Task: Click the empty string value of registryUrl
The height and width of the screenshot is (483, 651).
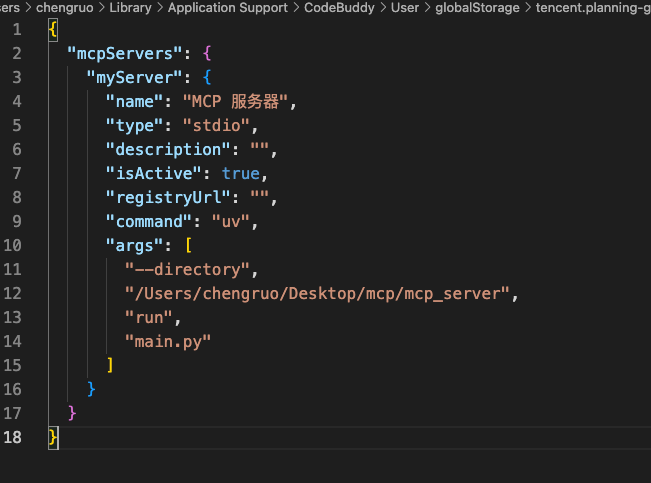Action: [259, 194]
